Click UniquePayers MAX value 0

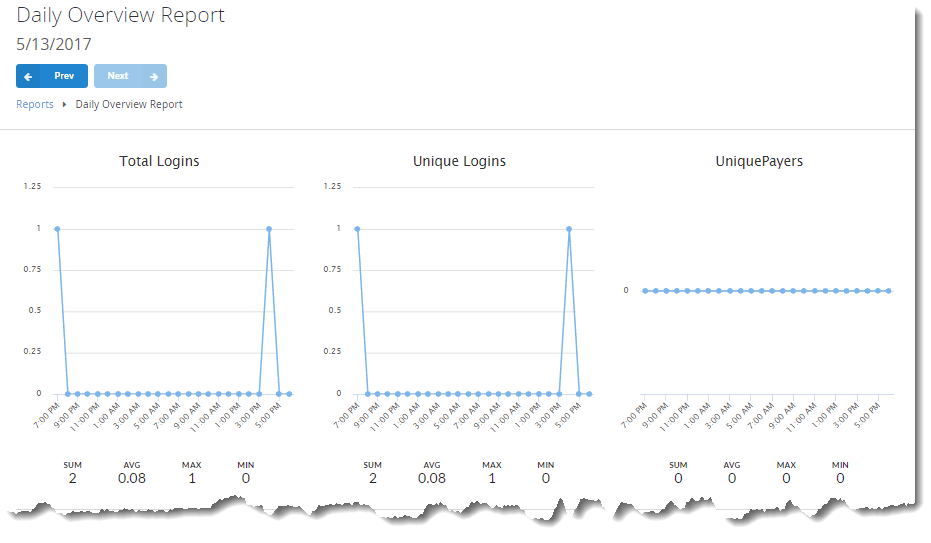tap(786, 478)
